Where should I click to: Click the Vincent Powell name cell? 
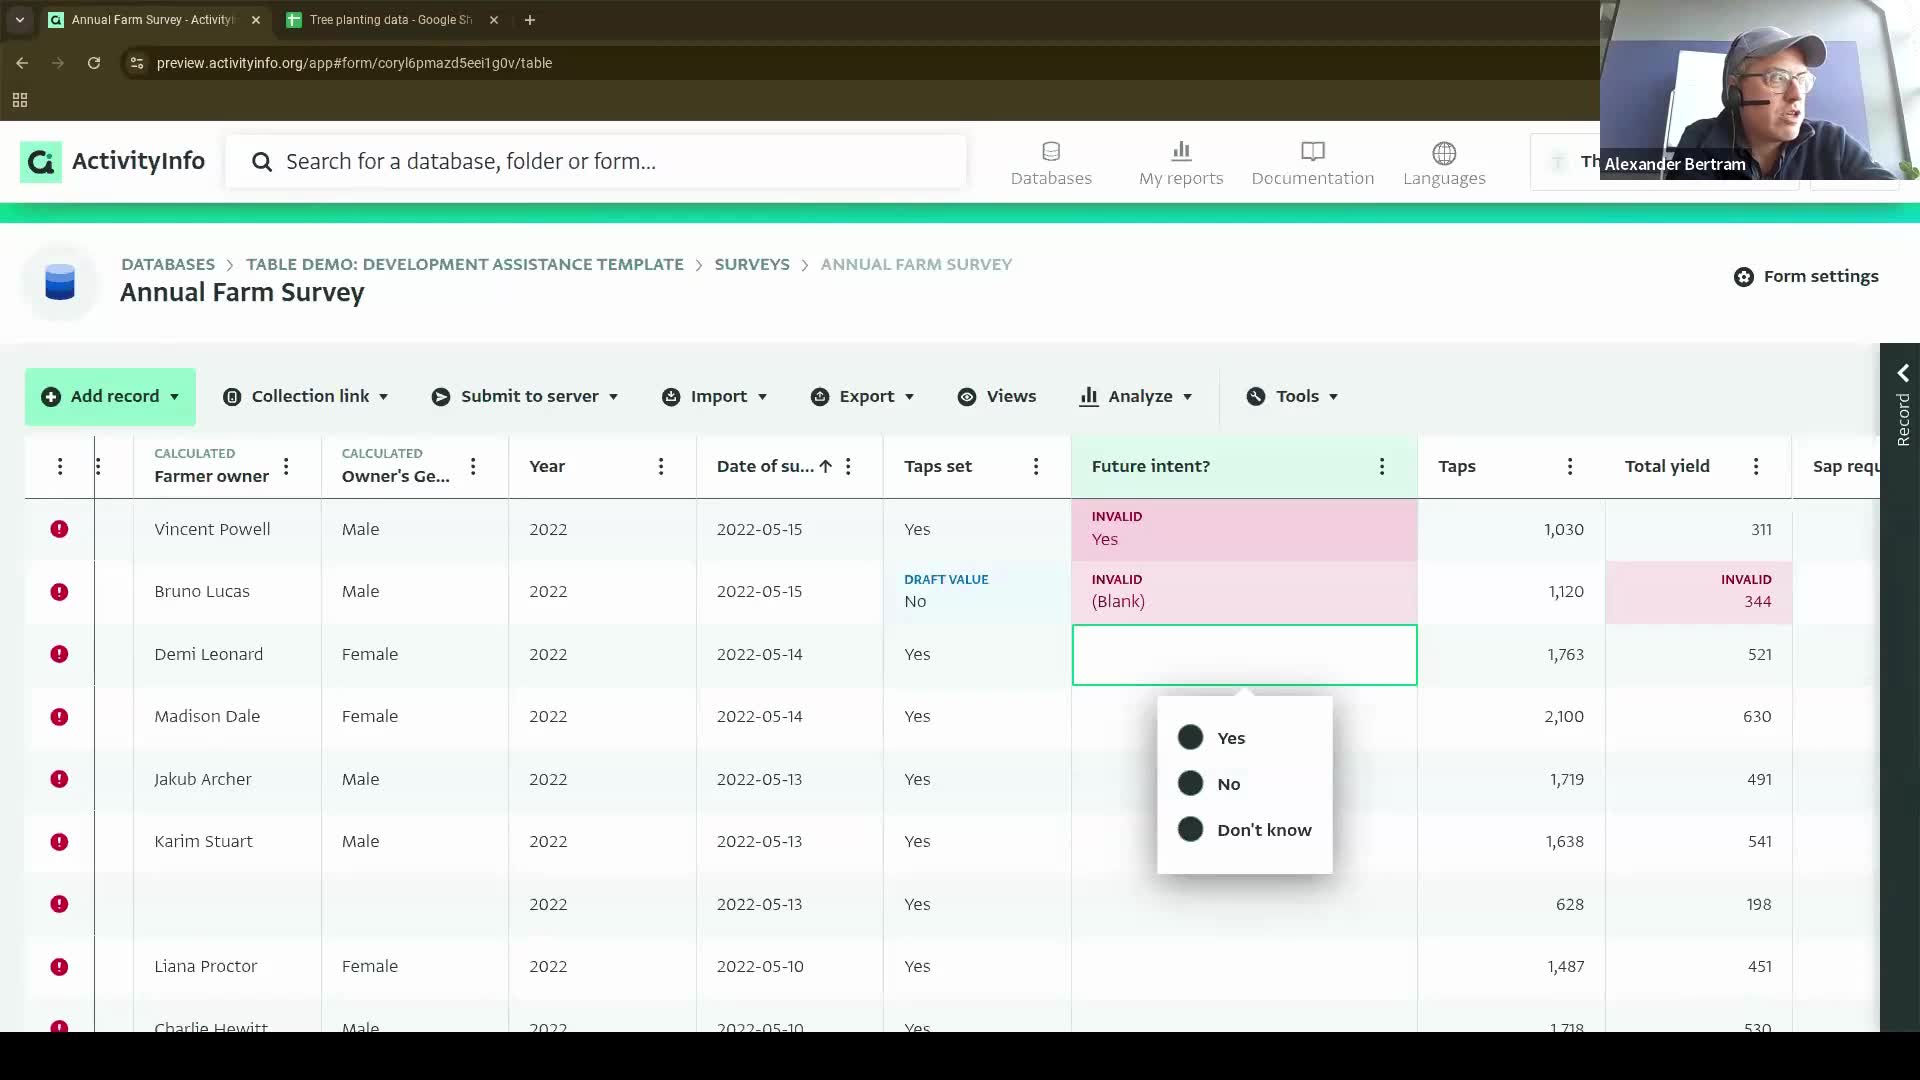(227, 529)
